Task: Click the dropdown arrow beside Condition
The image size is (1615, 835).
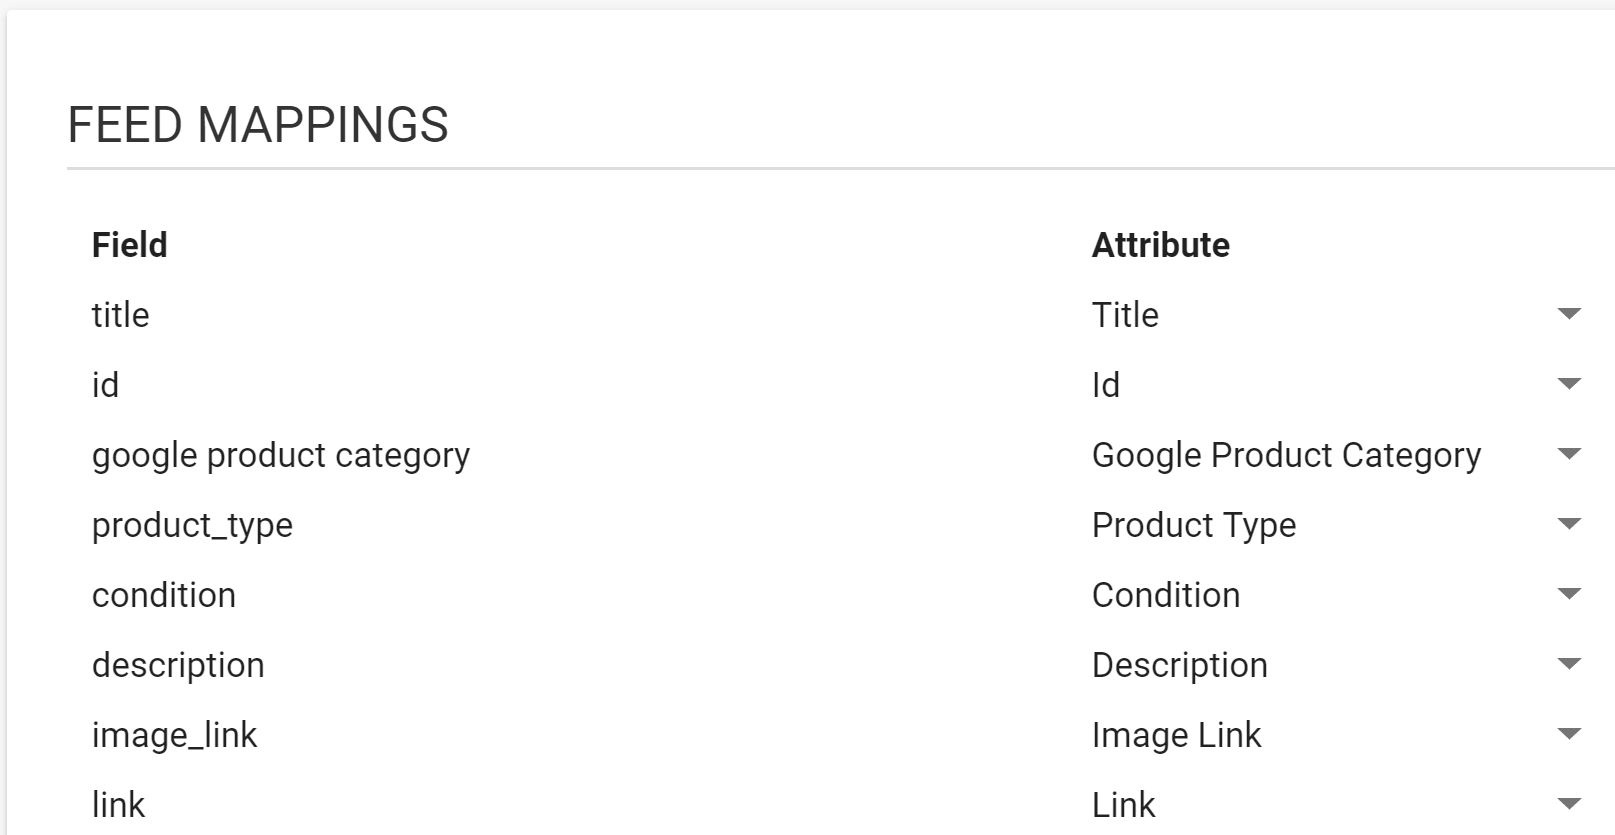Action: (1569, 595)
